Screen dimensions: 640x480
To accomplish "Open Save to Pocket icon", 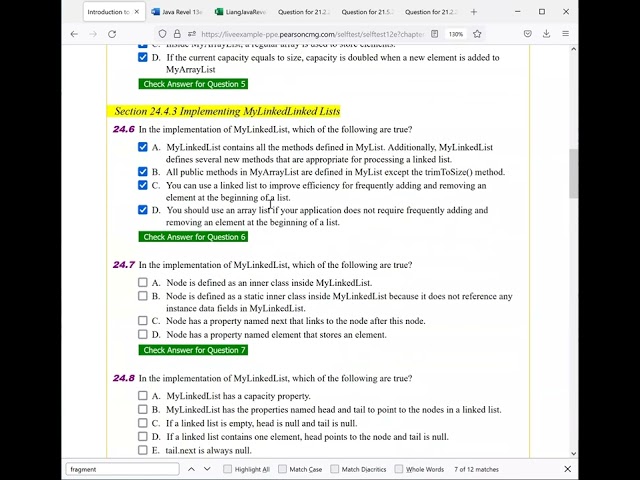I will pyautogui.click(x=527, y=34).
